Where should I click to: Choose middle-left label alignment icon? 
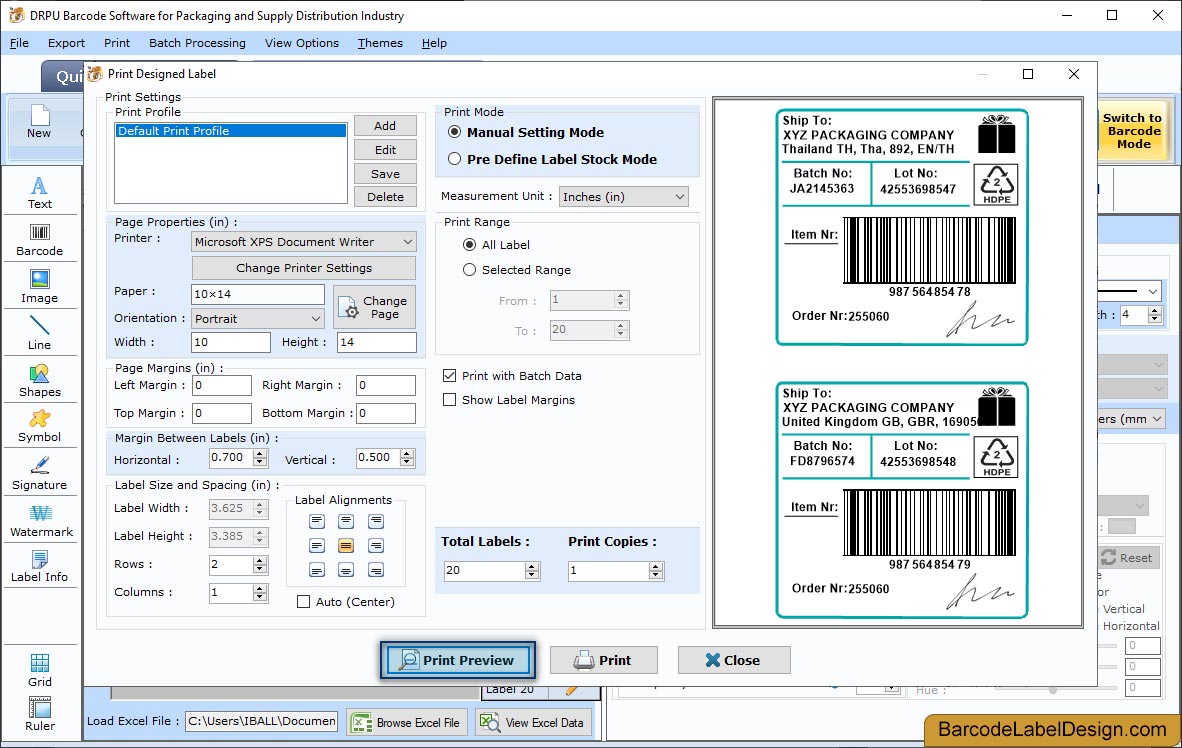pyautogui.click(x=317, y=545)
